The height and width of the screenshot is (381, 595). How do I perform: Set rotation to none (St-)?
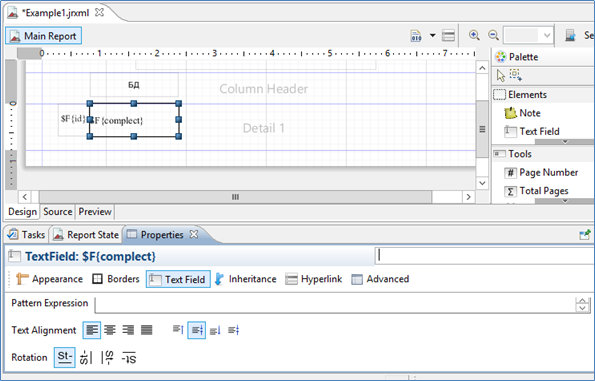coord(65,357)
